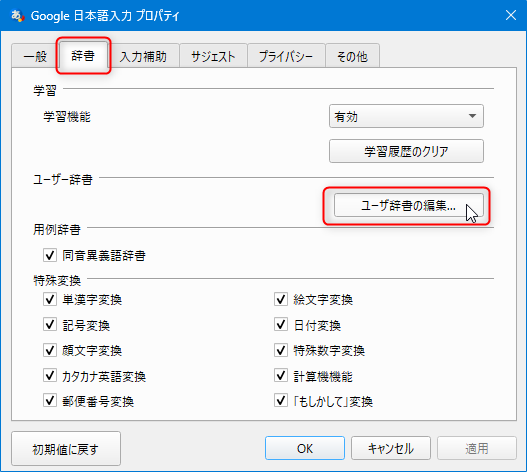Disable 絵文字変換 checkbox
Viewport: 527px width, 472px height.
(x=281, y=299)
